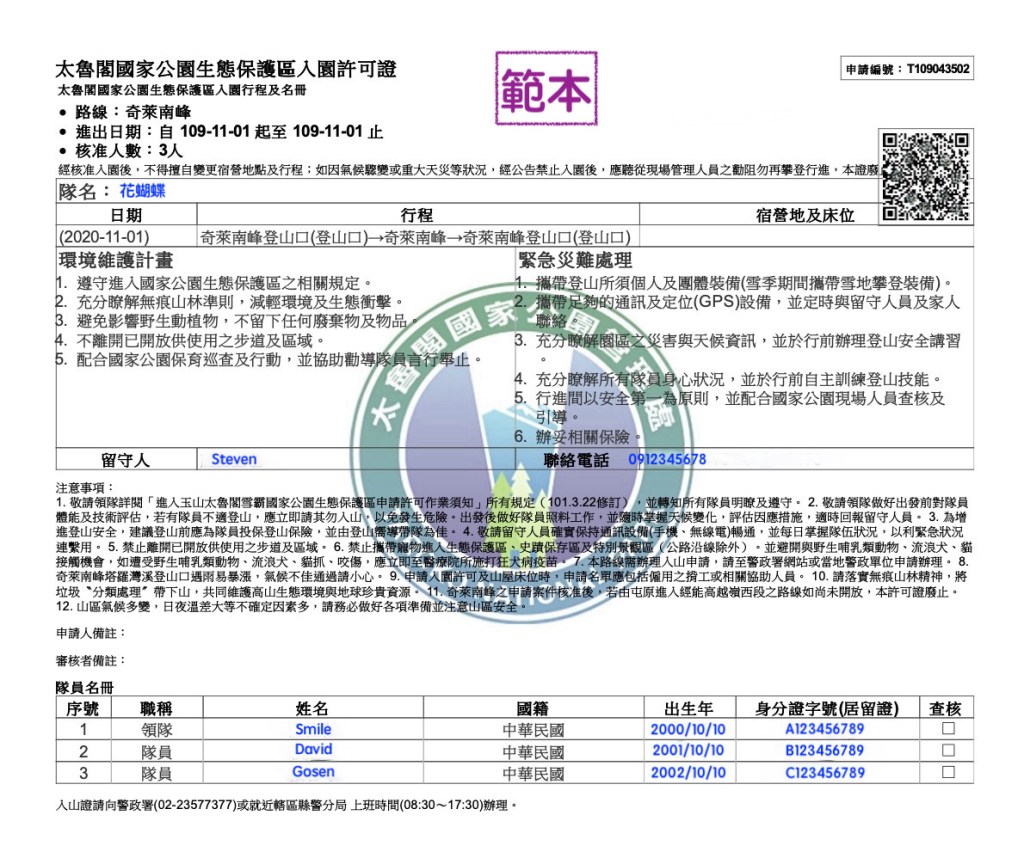Click the 緊急災難處理 section heading

tap(575, 260)
